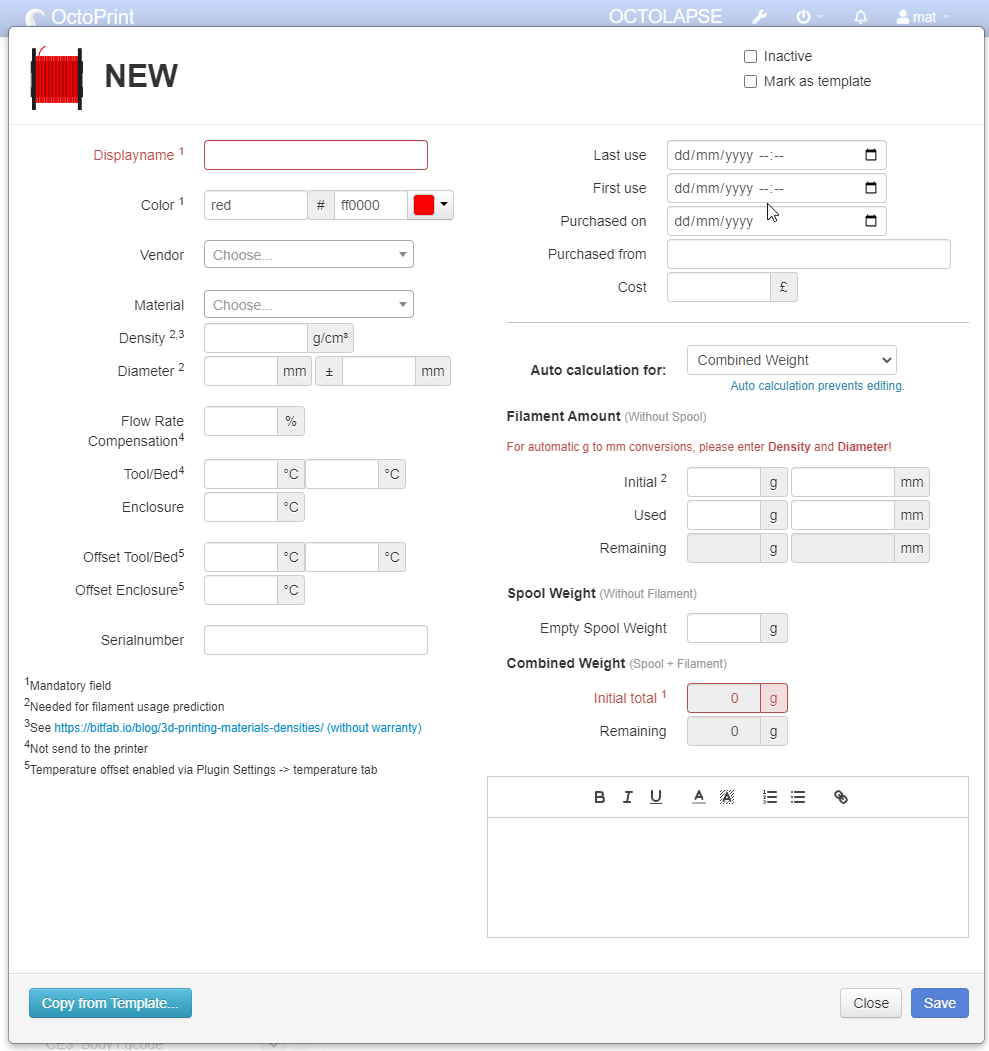Click Copy from Template button
Screen dimensions: 989x1051
(x=111, y=1003)
